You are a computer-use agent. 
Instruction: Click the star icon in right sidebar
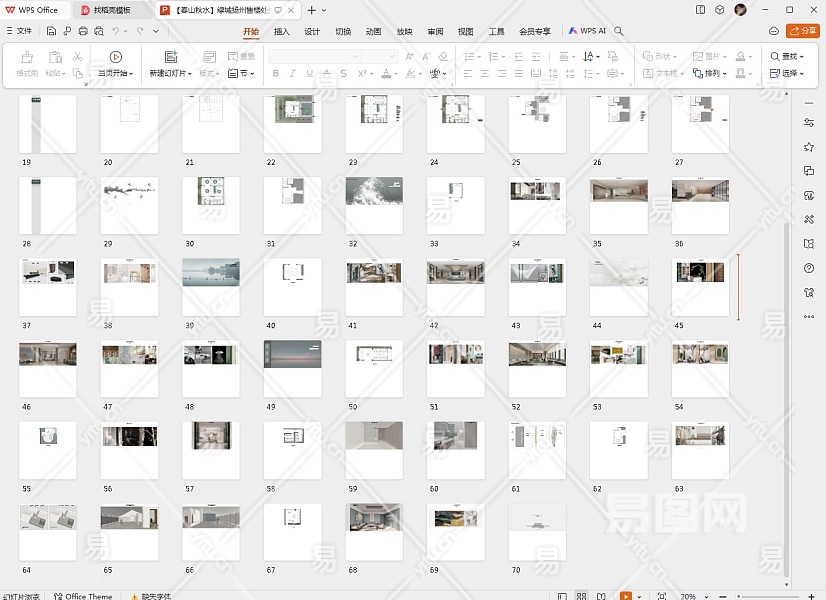[x=808, y=147]
